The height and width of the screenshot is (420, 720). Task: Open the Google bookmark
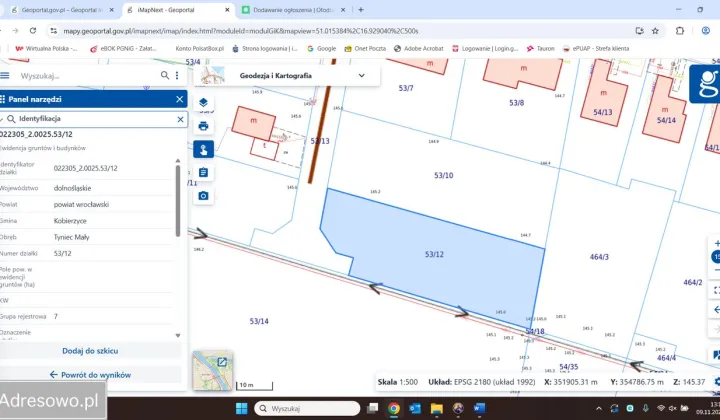321,47
